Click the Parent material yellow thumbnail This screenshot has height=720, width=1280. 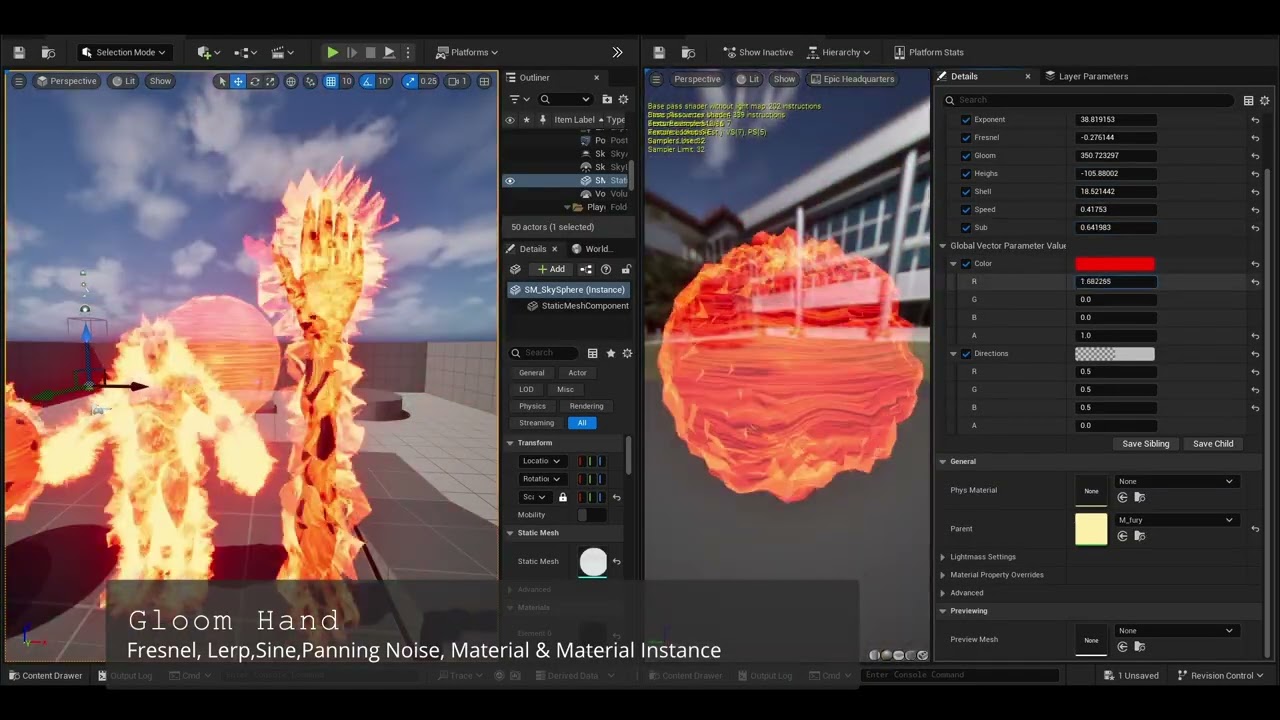1091,529
